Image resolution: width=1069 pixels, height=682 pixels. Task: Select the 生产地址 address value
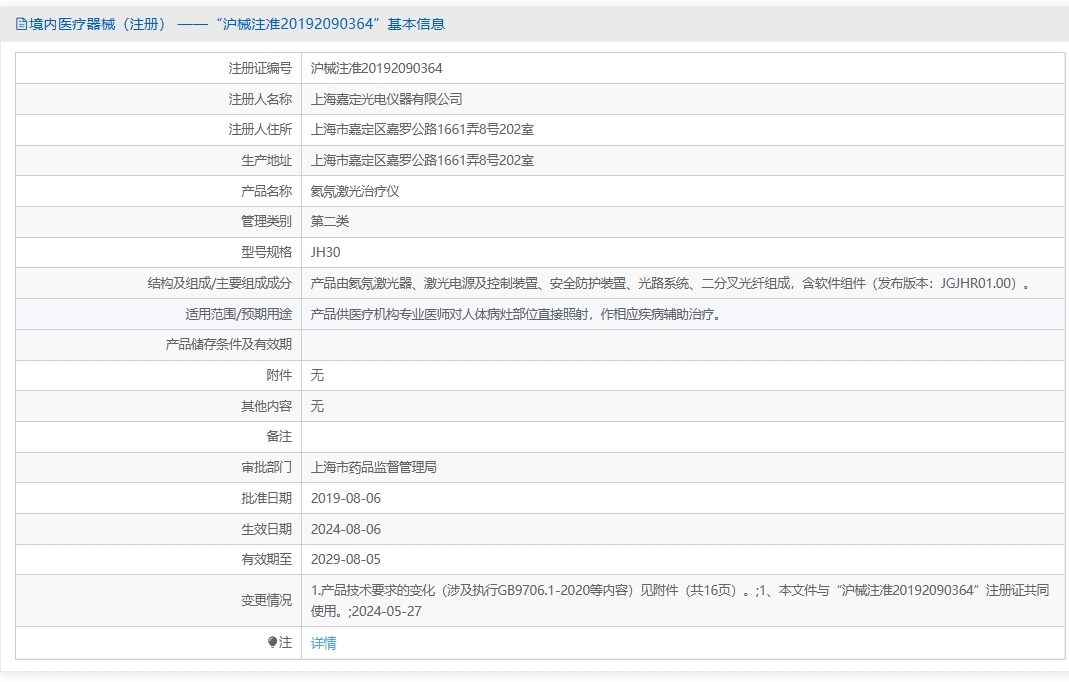pos(422,160)
